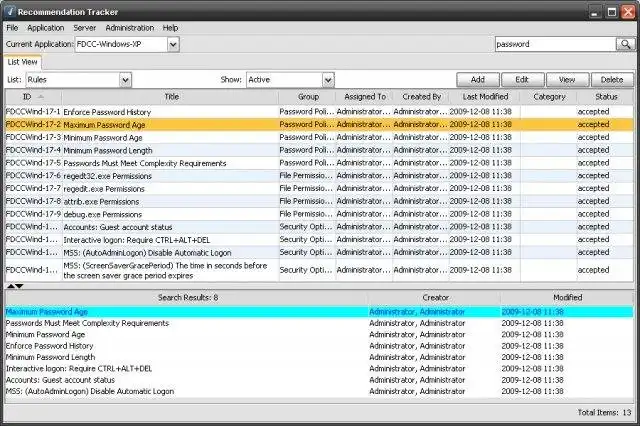
Task: Select rule Accounts: Guest account status in table
Action: coord(320,227)
